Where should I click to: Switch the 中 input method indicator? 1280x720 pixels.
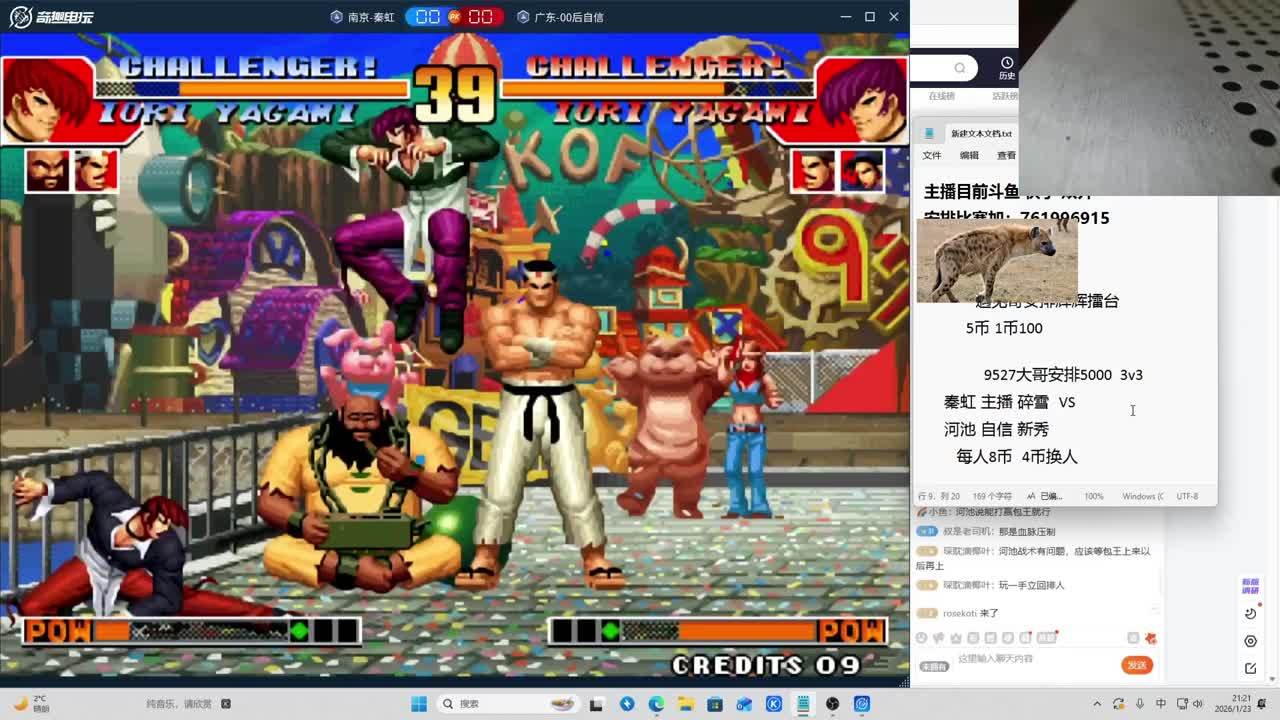1161,704
